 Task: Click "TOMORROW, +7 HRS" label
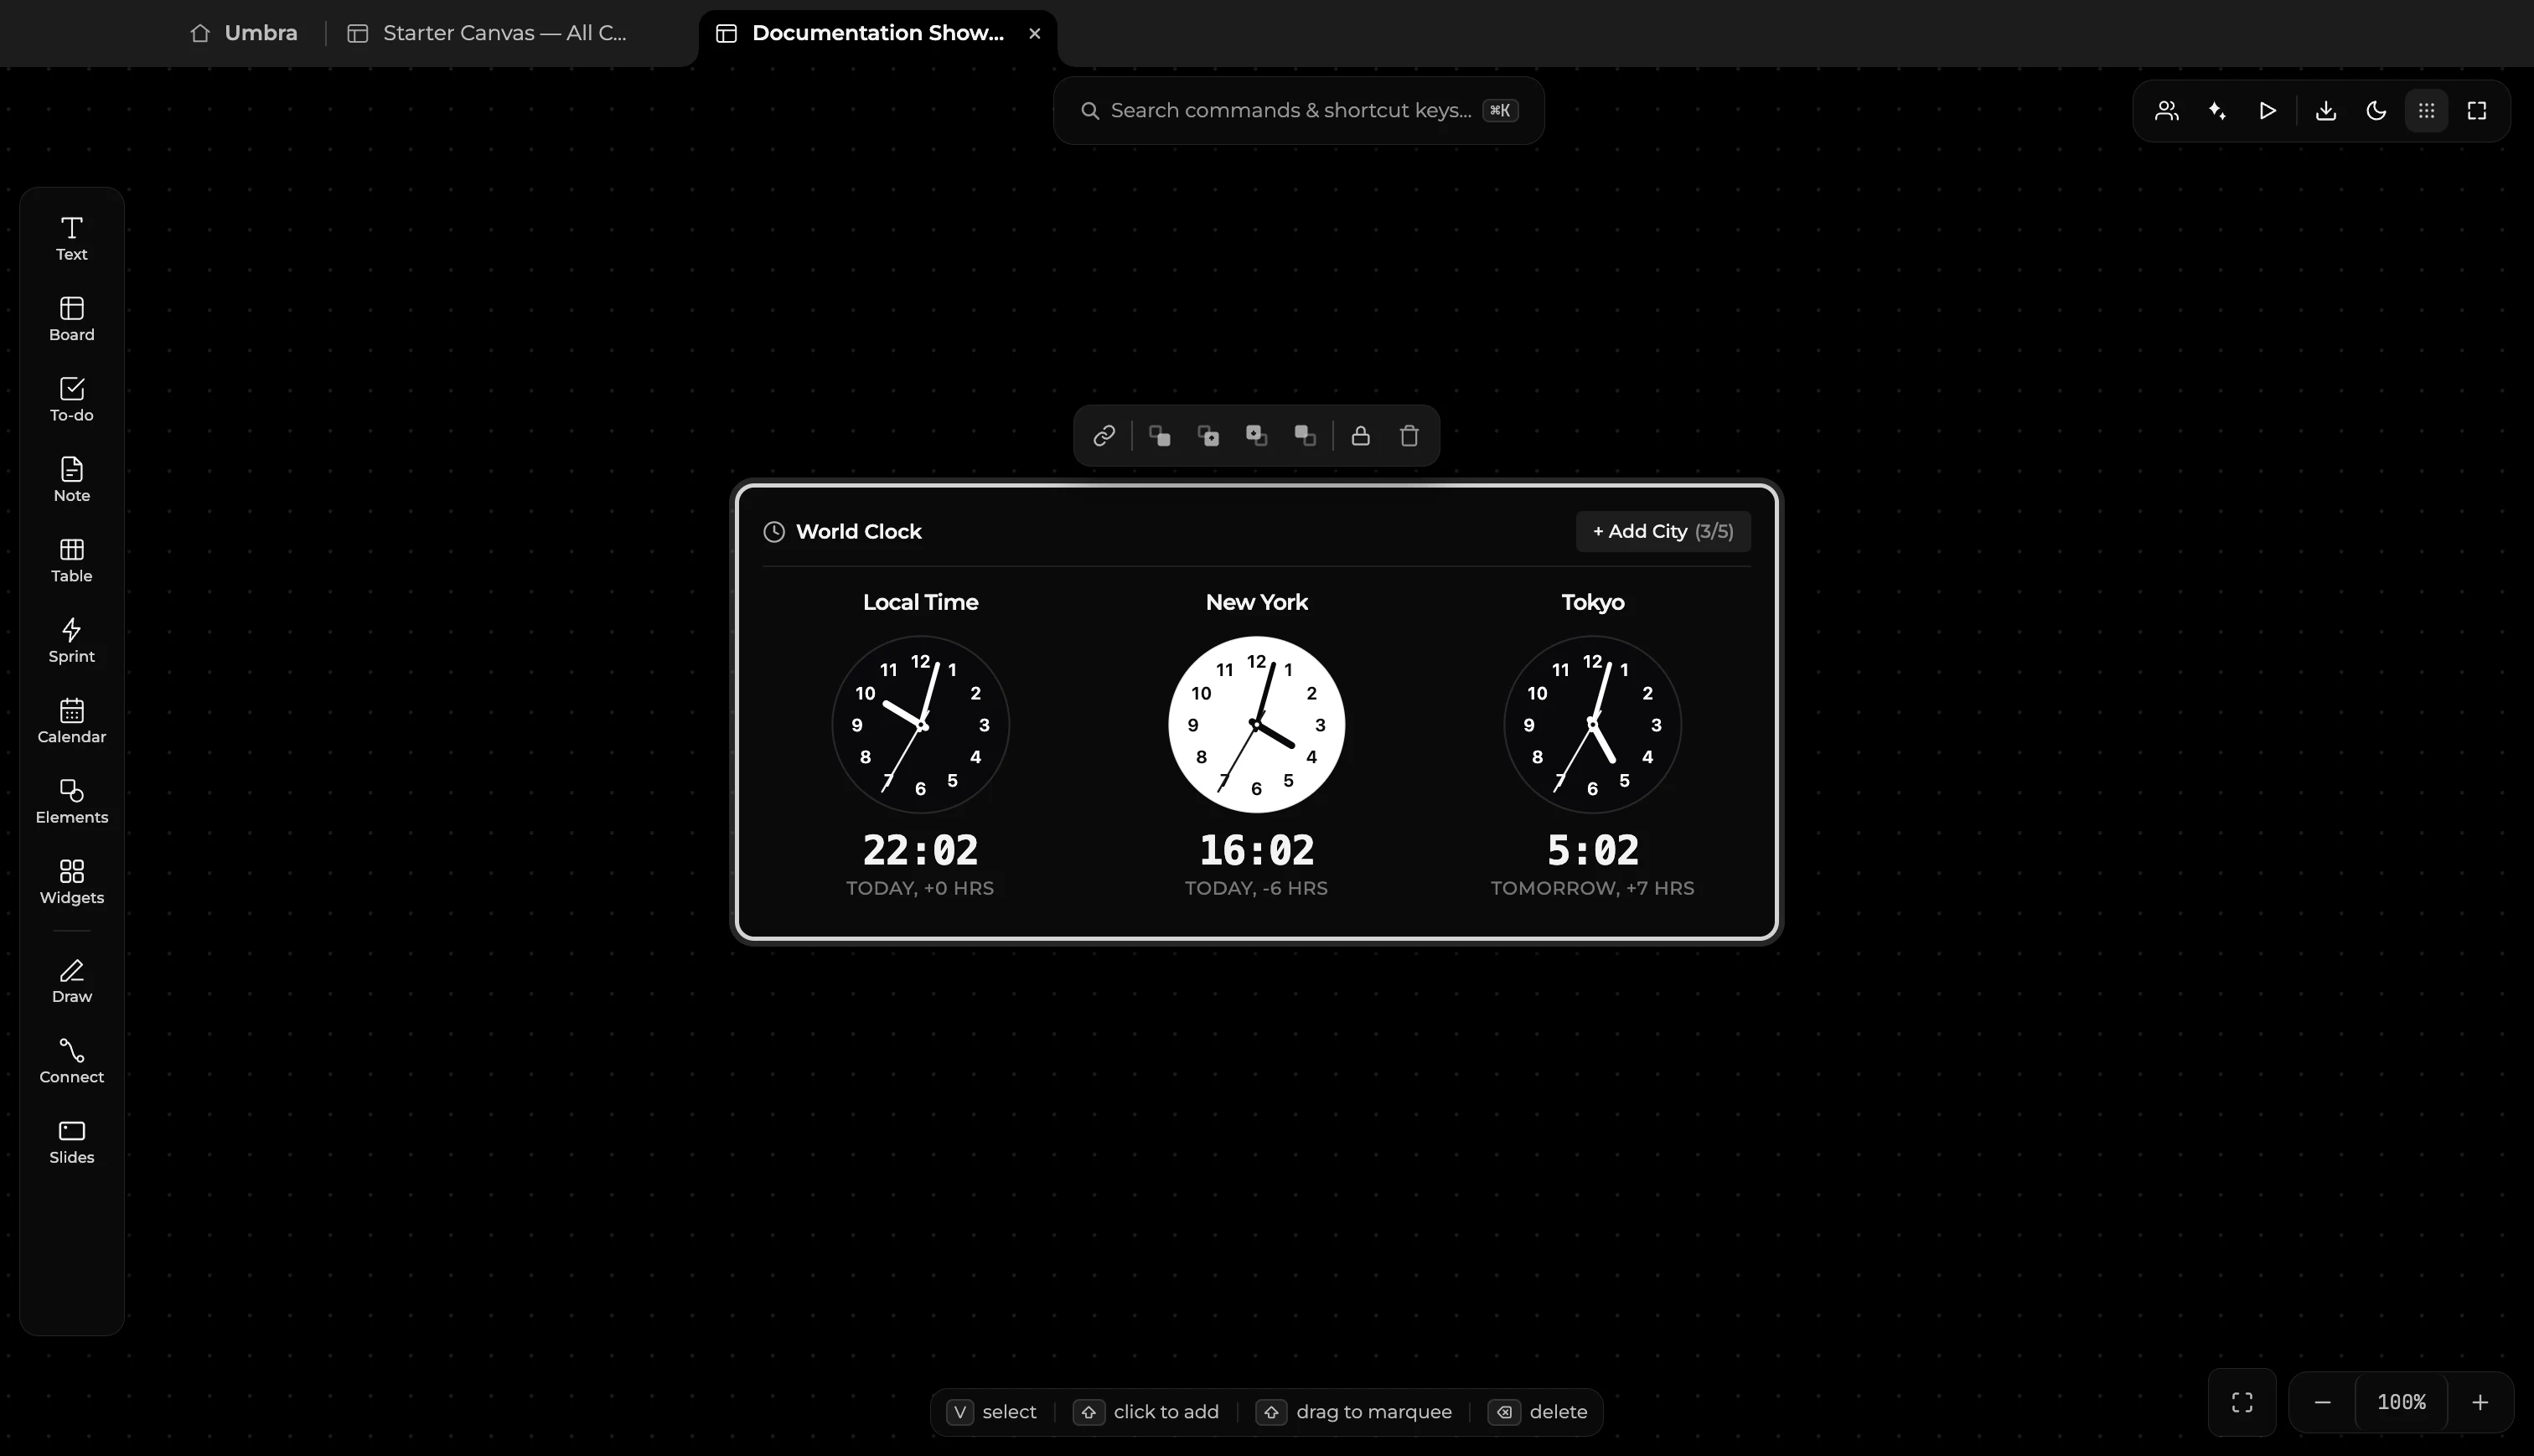[x=1592, y=888]
